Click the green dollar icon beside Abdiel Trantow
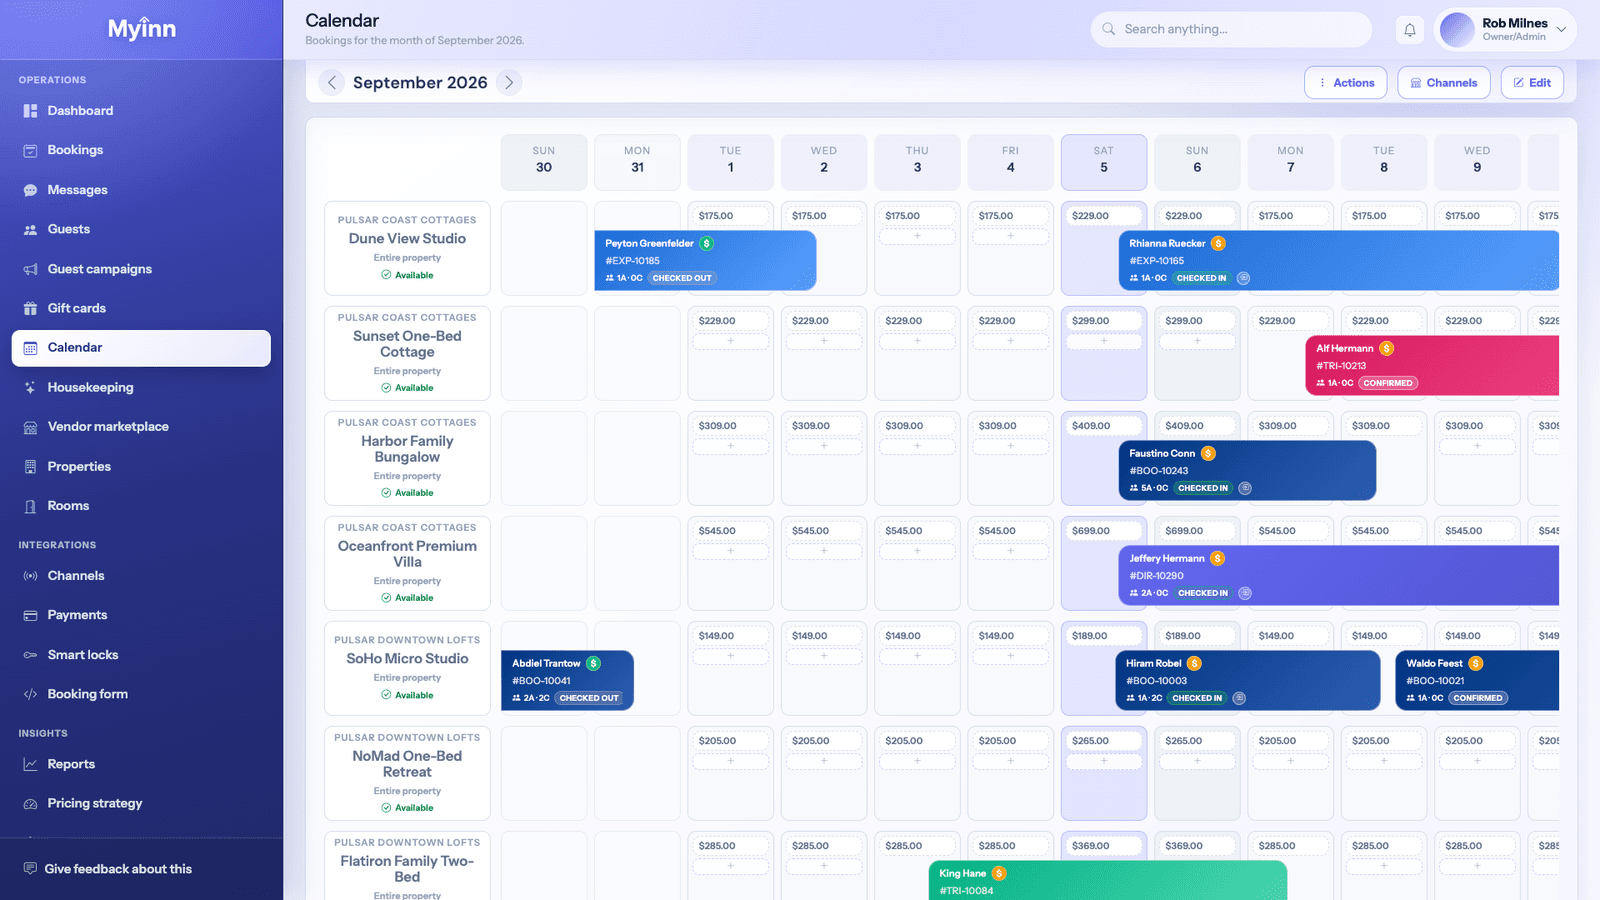The width and height of the screenshot is (1600, 900). (x=593, y=664)
